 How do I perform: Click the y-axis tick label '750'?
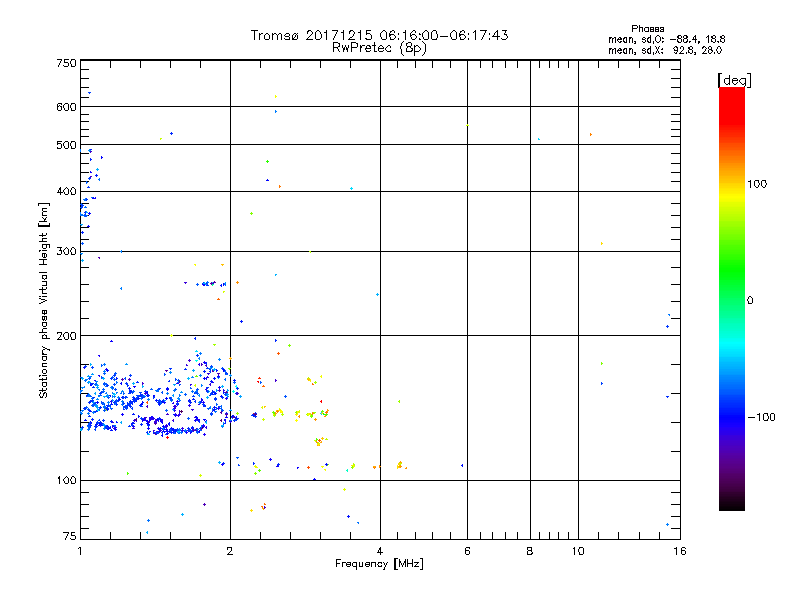click(x=66, y=63)
